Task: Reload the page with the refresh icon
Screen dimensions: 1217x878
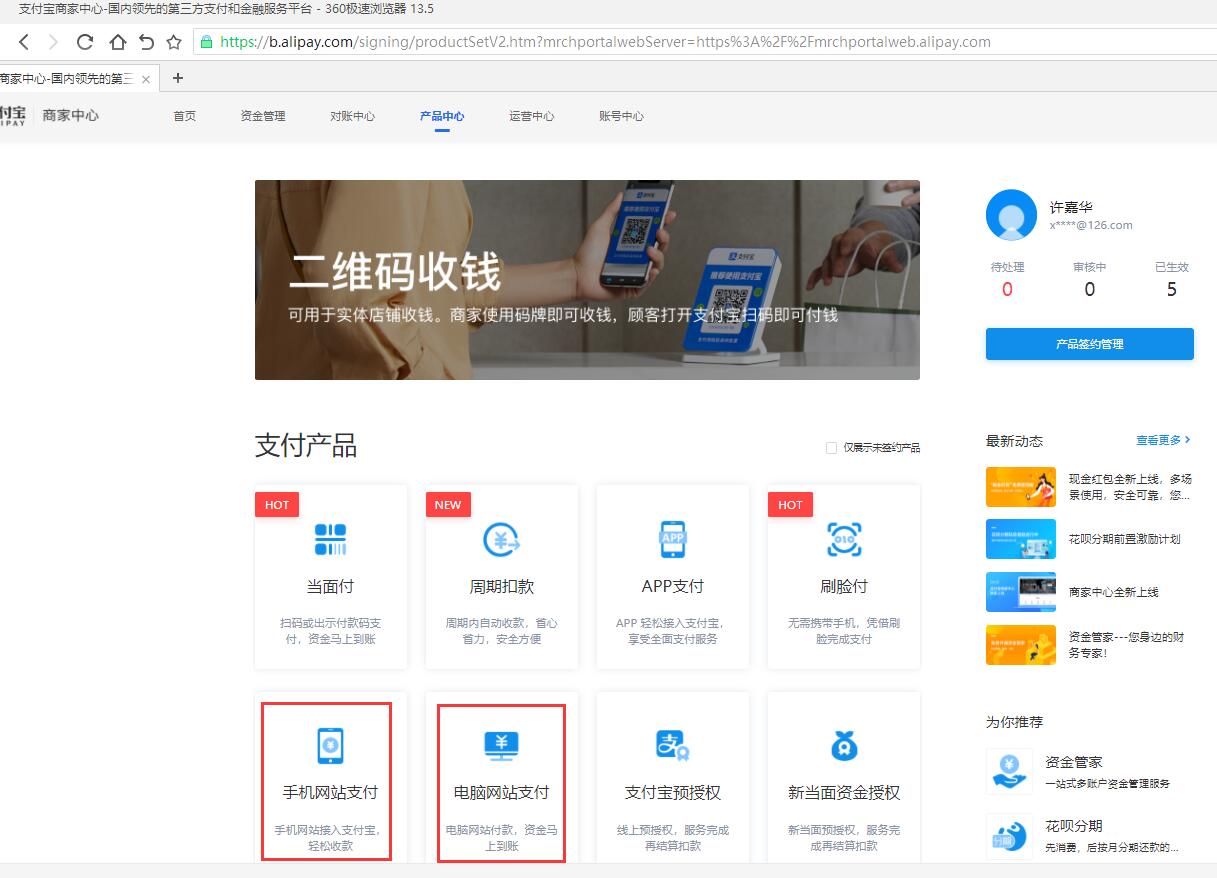Action: point(85,42)
